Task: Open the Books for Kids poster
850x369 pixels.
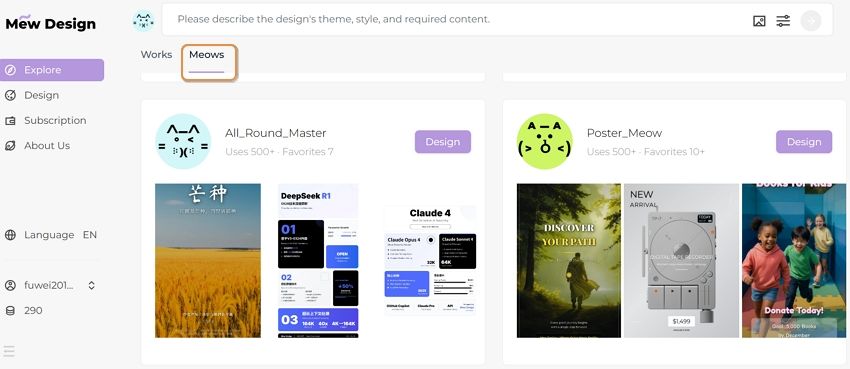Action: coord(794,261)
